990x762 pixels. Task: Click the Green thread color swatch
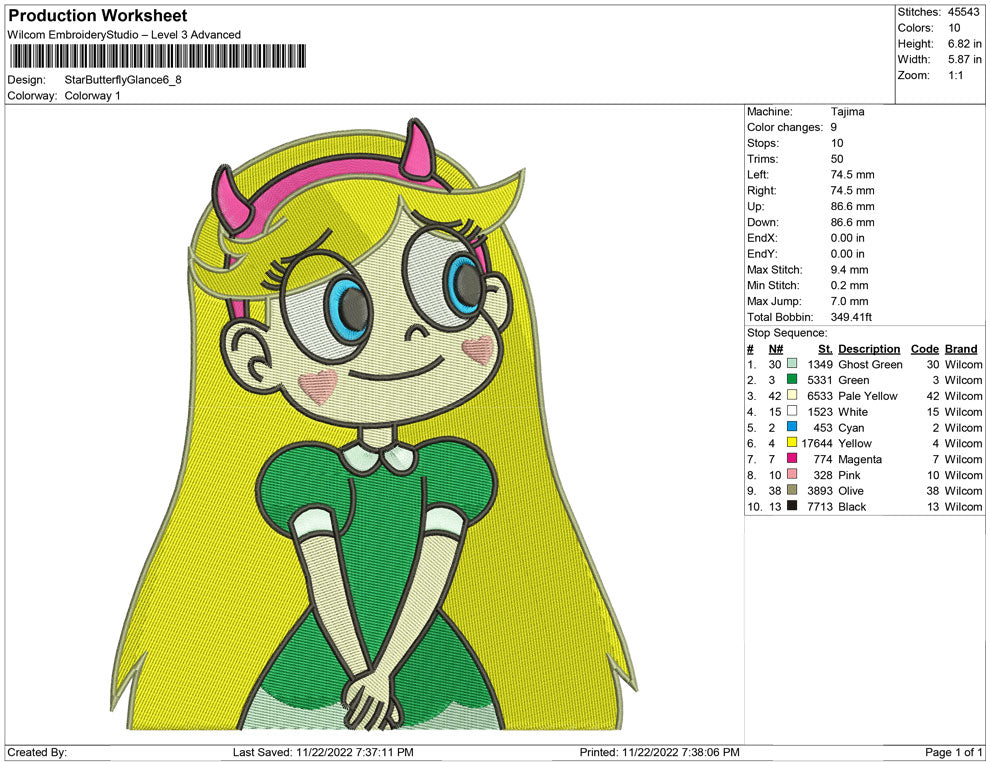(x=792, y=379)
